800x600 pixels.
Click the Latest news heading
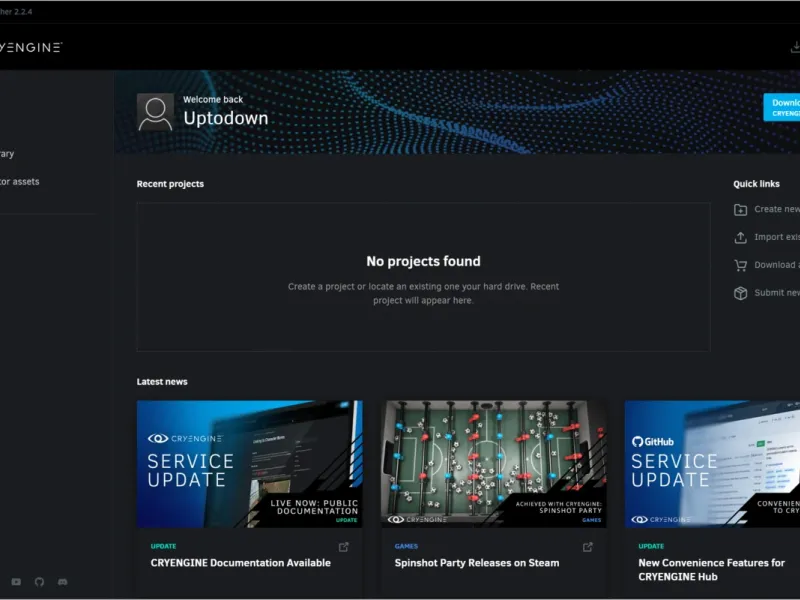[x=162, y=382]
